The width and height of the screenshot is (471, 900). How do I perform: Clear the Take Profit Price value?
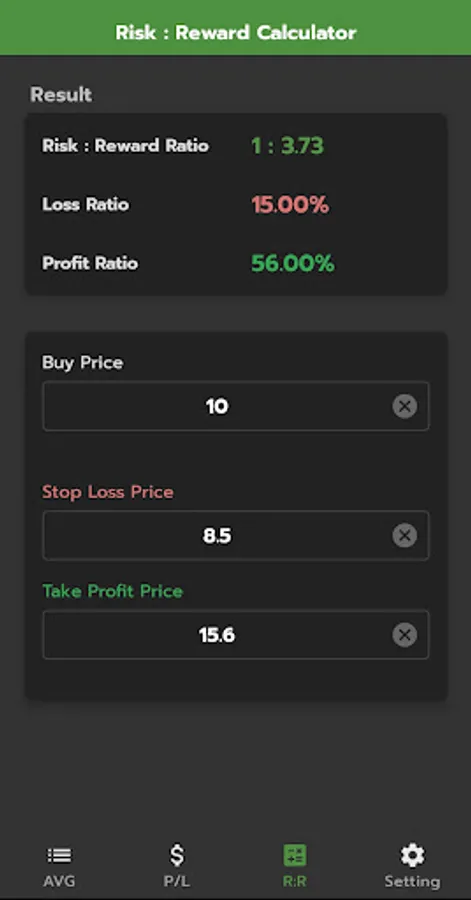[x=404, y=635]
